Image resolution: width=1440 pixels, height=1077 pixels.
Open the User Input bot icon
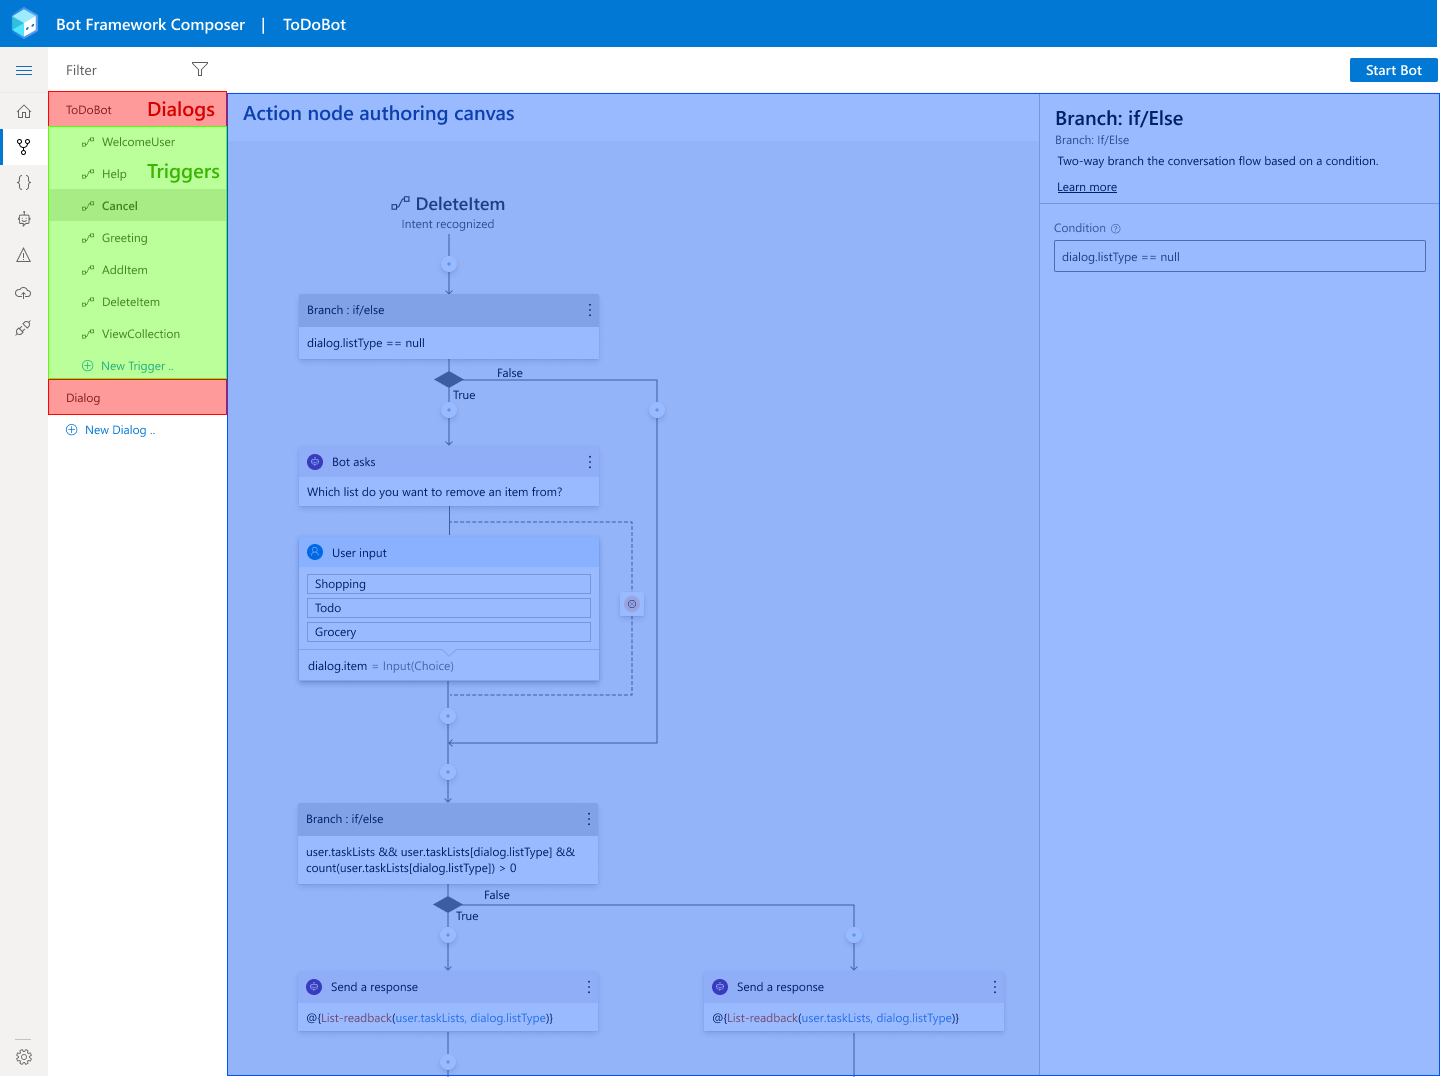point(24,219)
